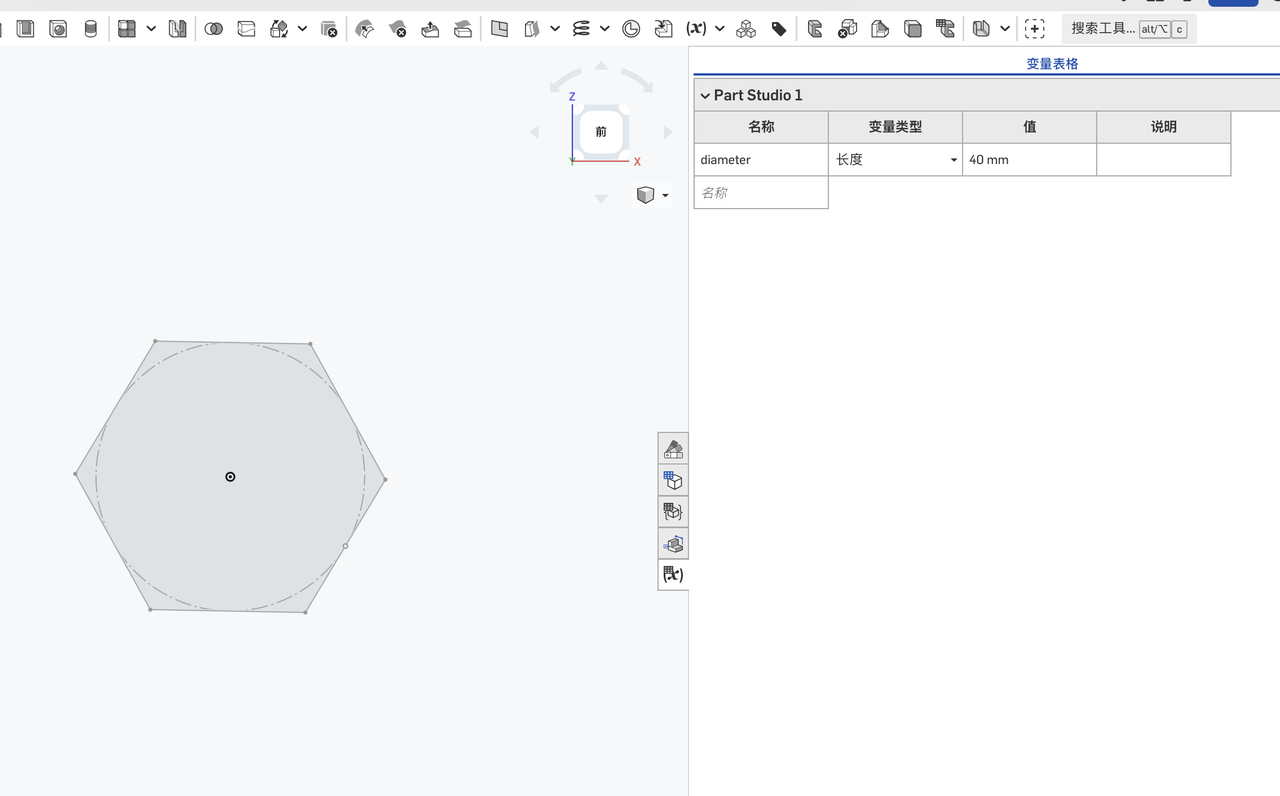Select the Split tool icon
This screenshot has height=796, width=1280.
[247, 29]
